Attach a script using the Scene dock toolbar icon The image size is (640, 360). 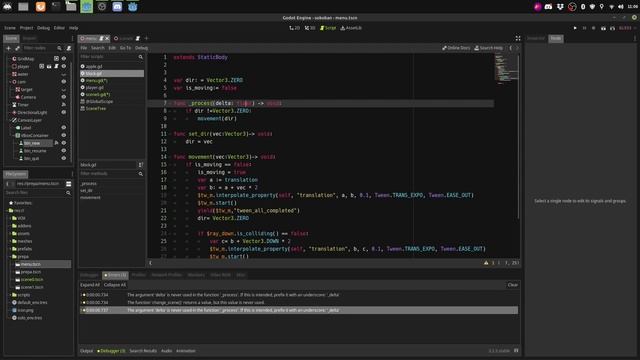tap(69, 48)
